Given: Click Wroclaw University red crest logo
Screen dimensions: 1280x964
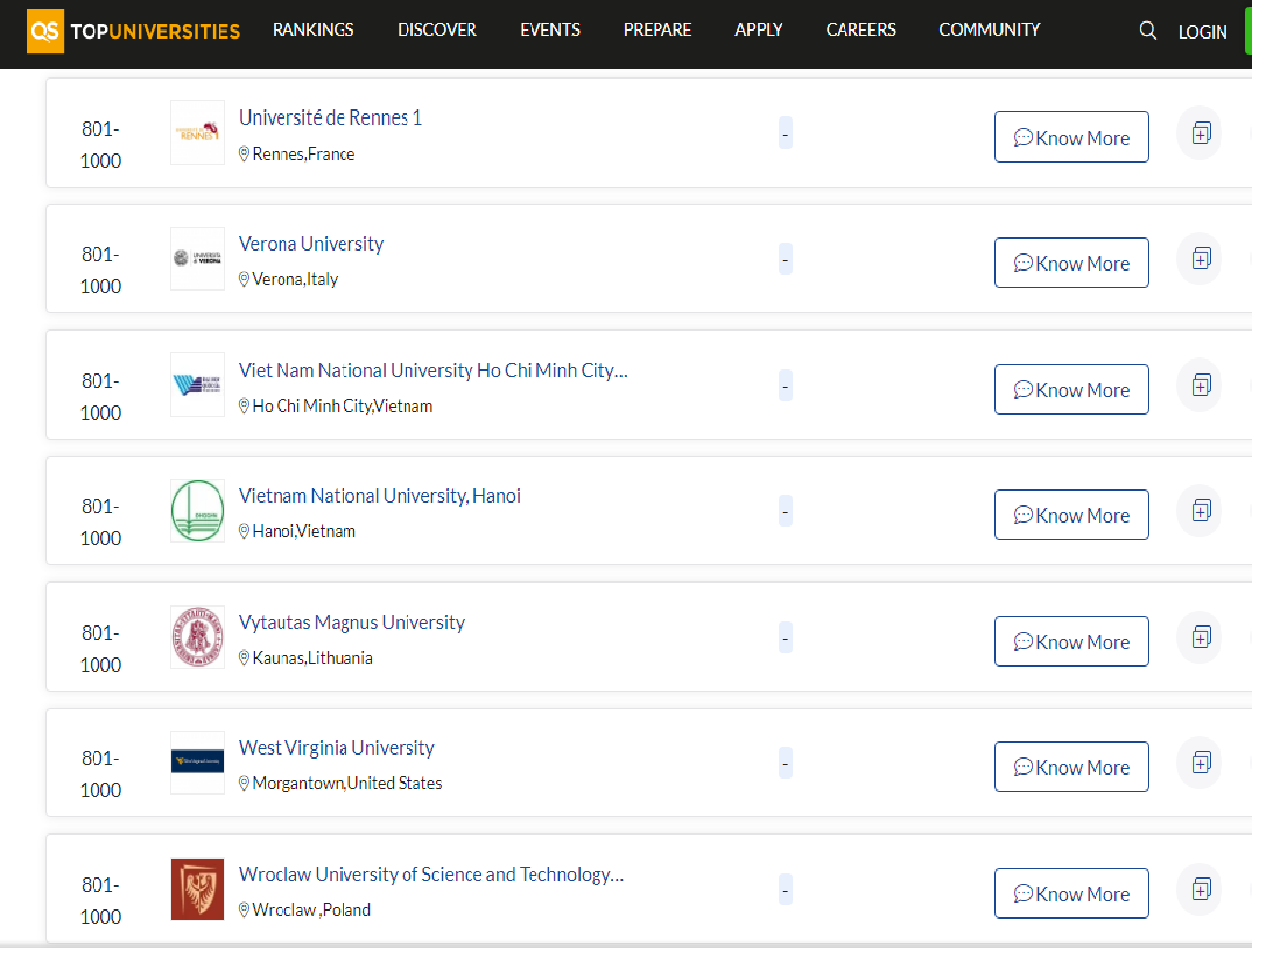Looking at the screenshot, I should [197, 889].
